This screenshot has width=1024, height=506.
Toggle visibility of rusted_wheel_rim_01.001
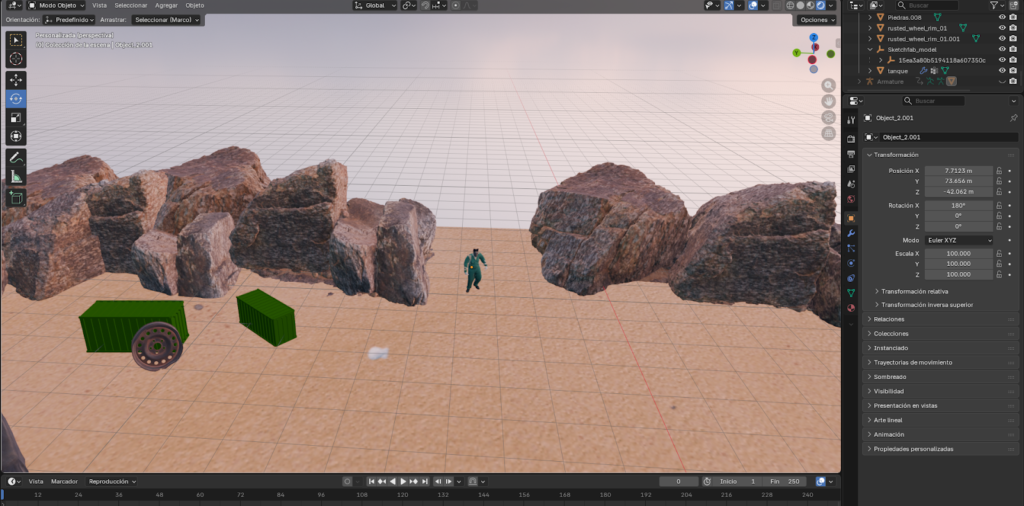click(1002, 39)
